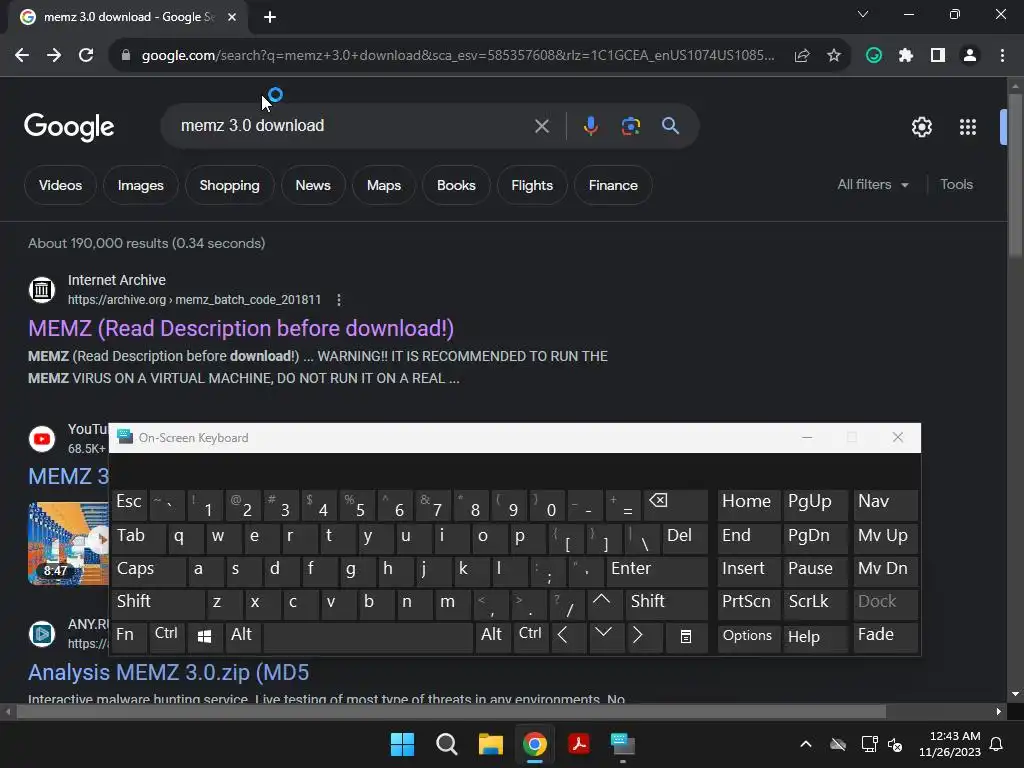Open File Explorer from the taskbar

(x=490, y=744)
